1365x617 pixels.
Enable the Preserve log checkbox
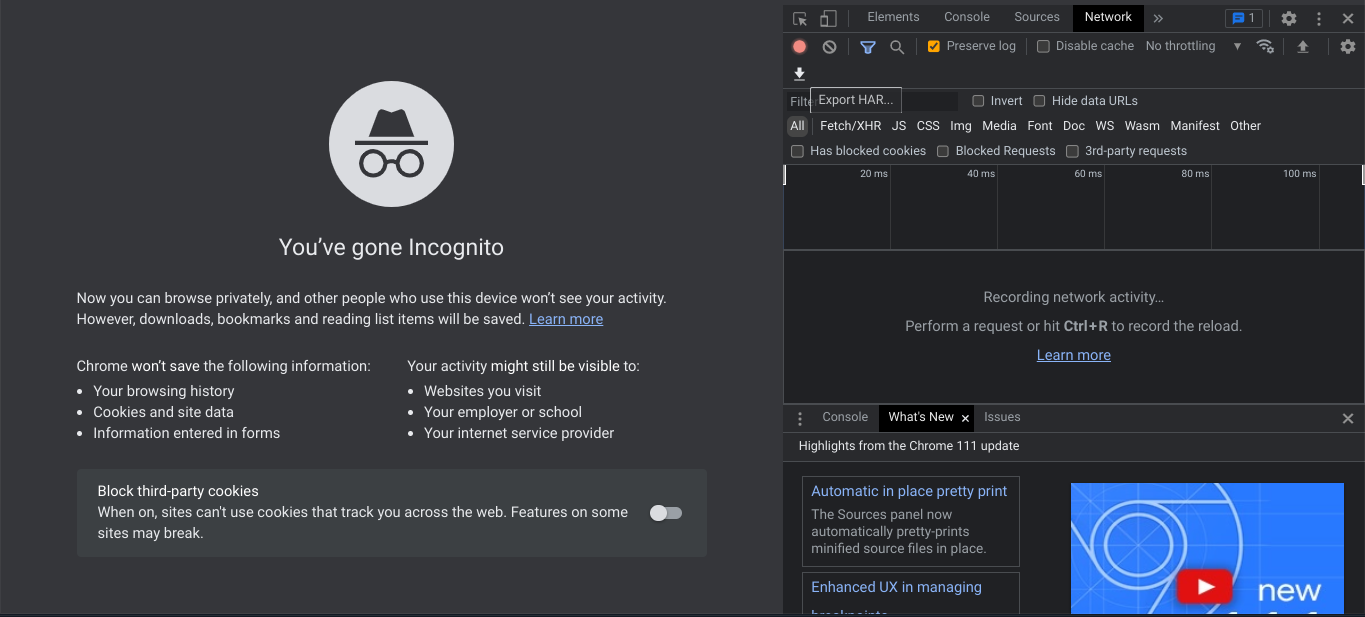click(934, 46)
